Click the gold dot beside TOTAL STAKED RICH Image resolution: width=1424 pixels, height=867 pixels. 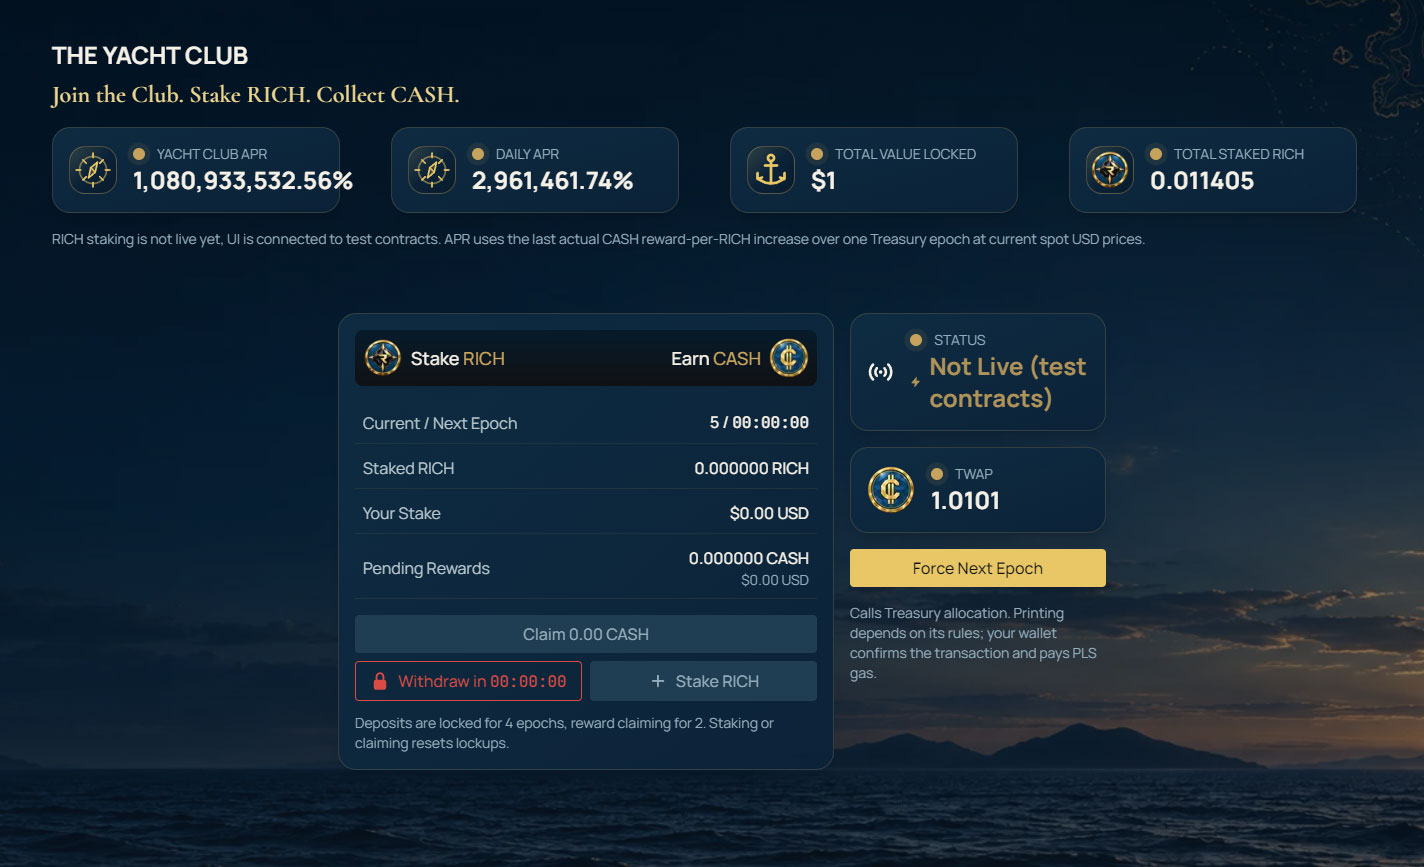tap(1157, 154)
